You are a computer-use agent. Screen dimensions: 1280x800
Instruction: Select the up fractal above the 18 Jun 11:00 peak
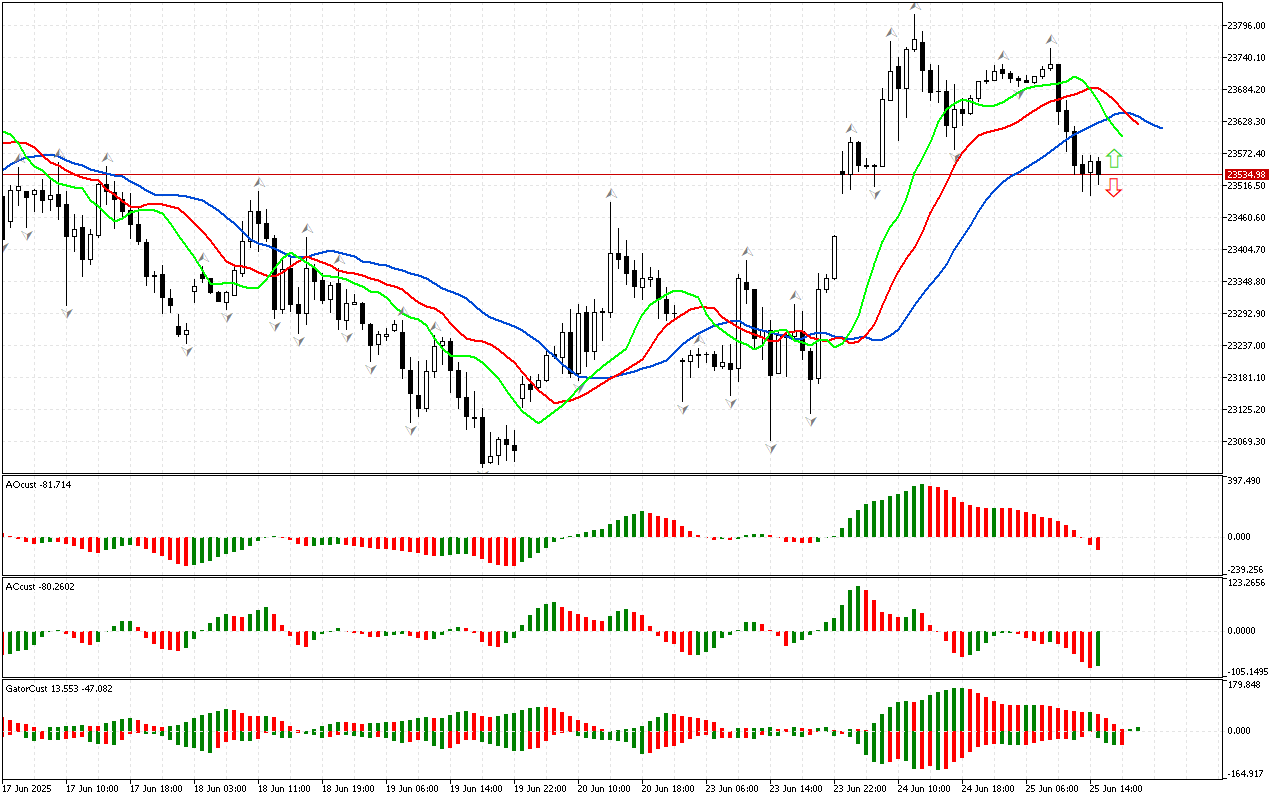[x=258, y=183]
